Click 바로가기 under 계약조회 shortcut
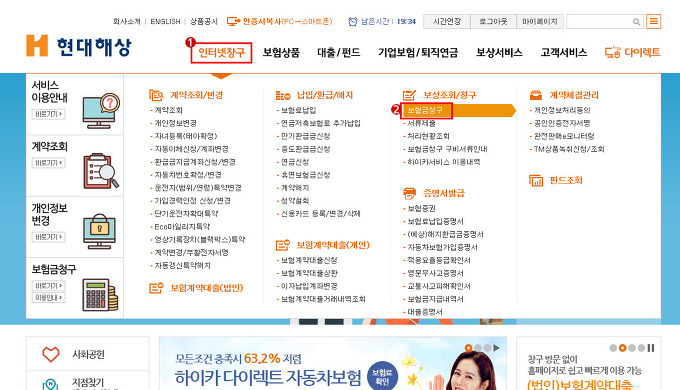The width and height of the screenshot is (680, 390). [49, 163]
